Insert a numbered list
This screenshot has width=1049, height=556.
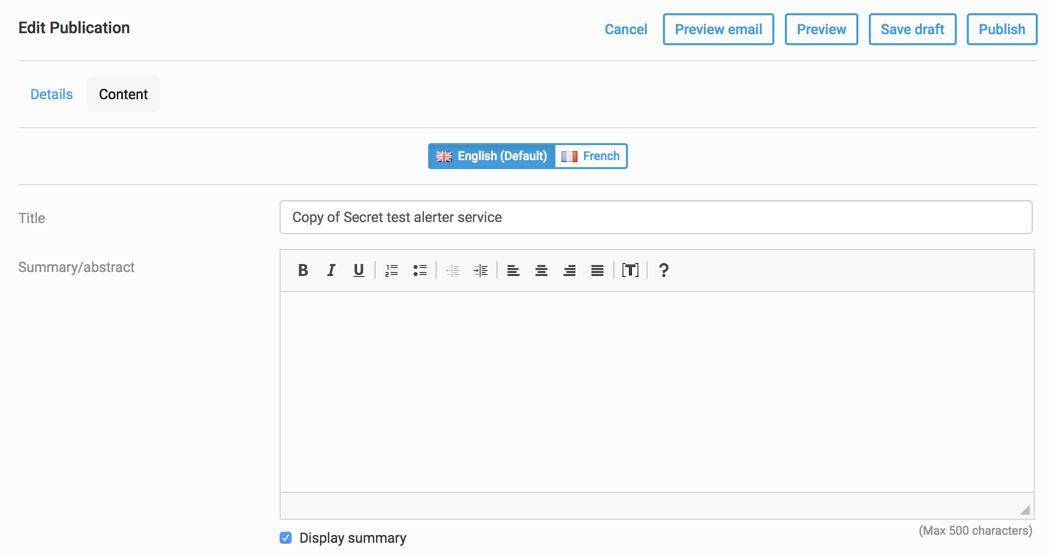point(391,270)
